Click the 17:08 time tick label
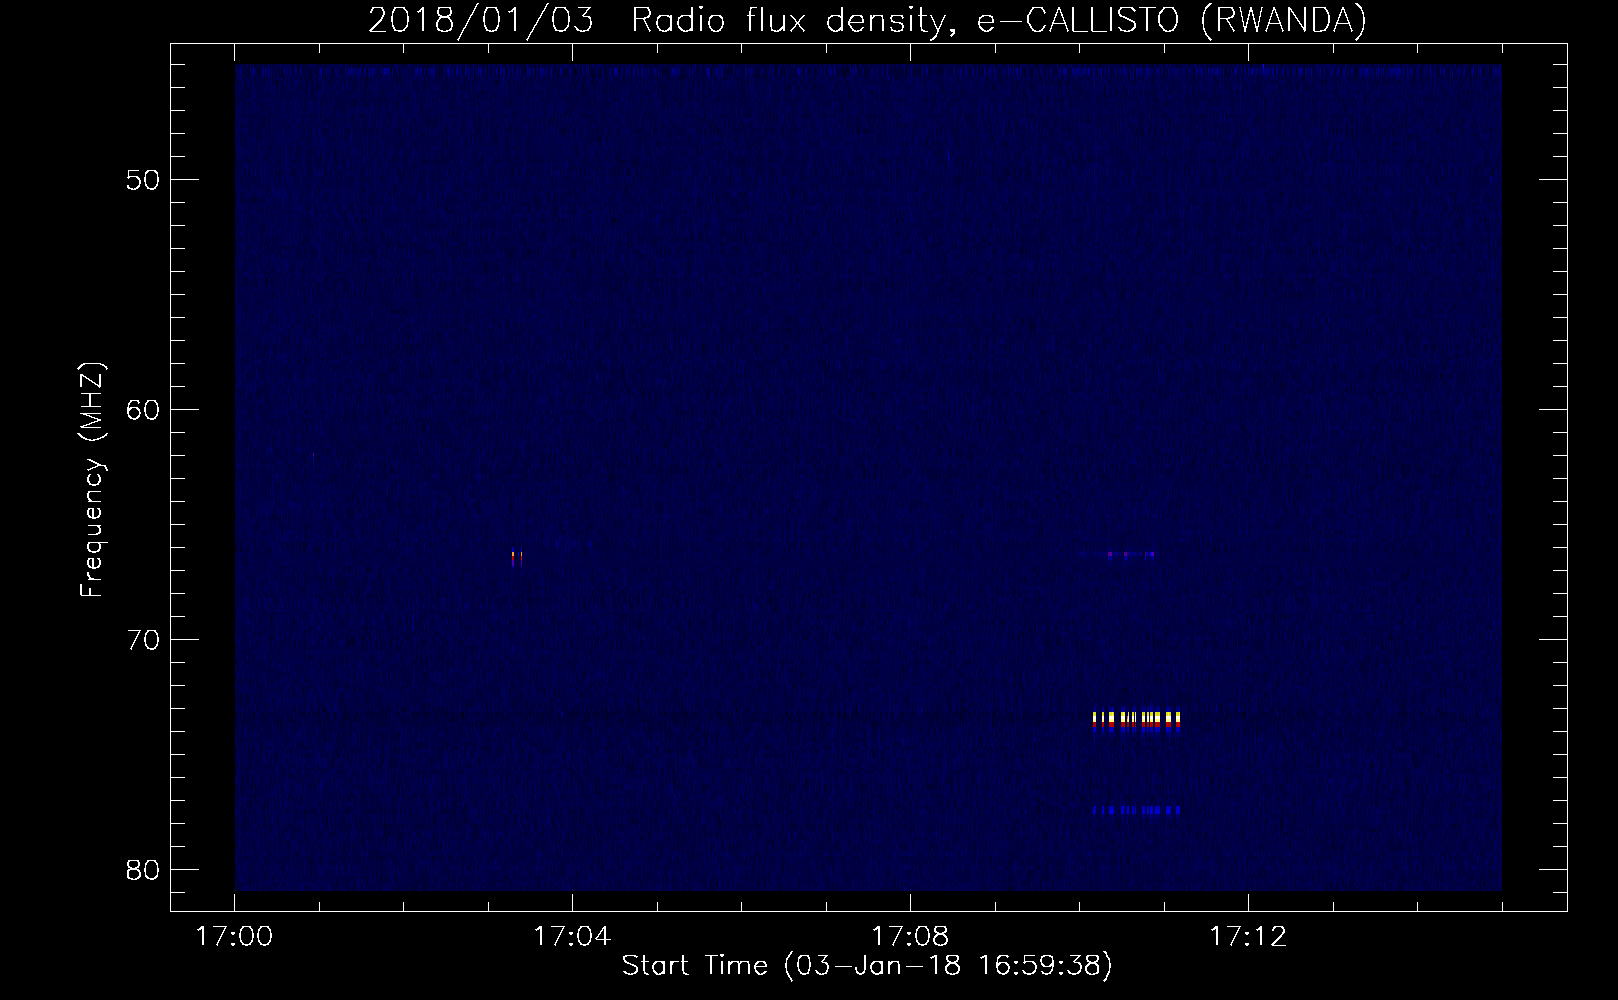Screen dimensions: 1618x1000 click(x=910, y=937)
